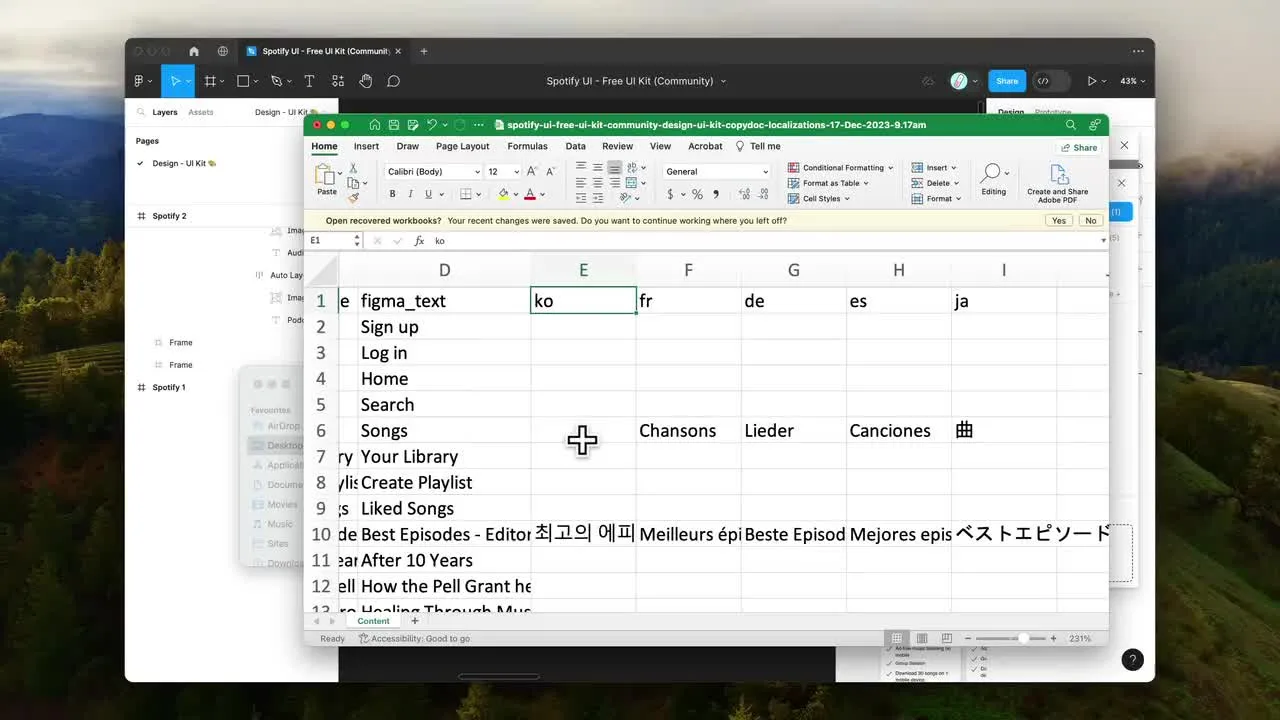Open Create and Share Adobe PDF
The height and width of the screenshot is (720, 1280).
(1057, 184)
